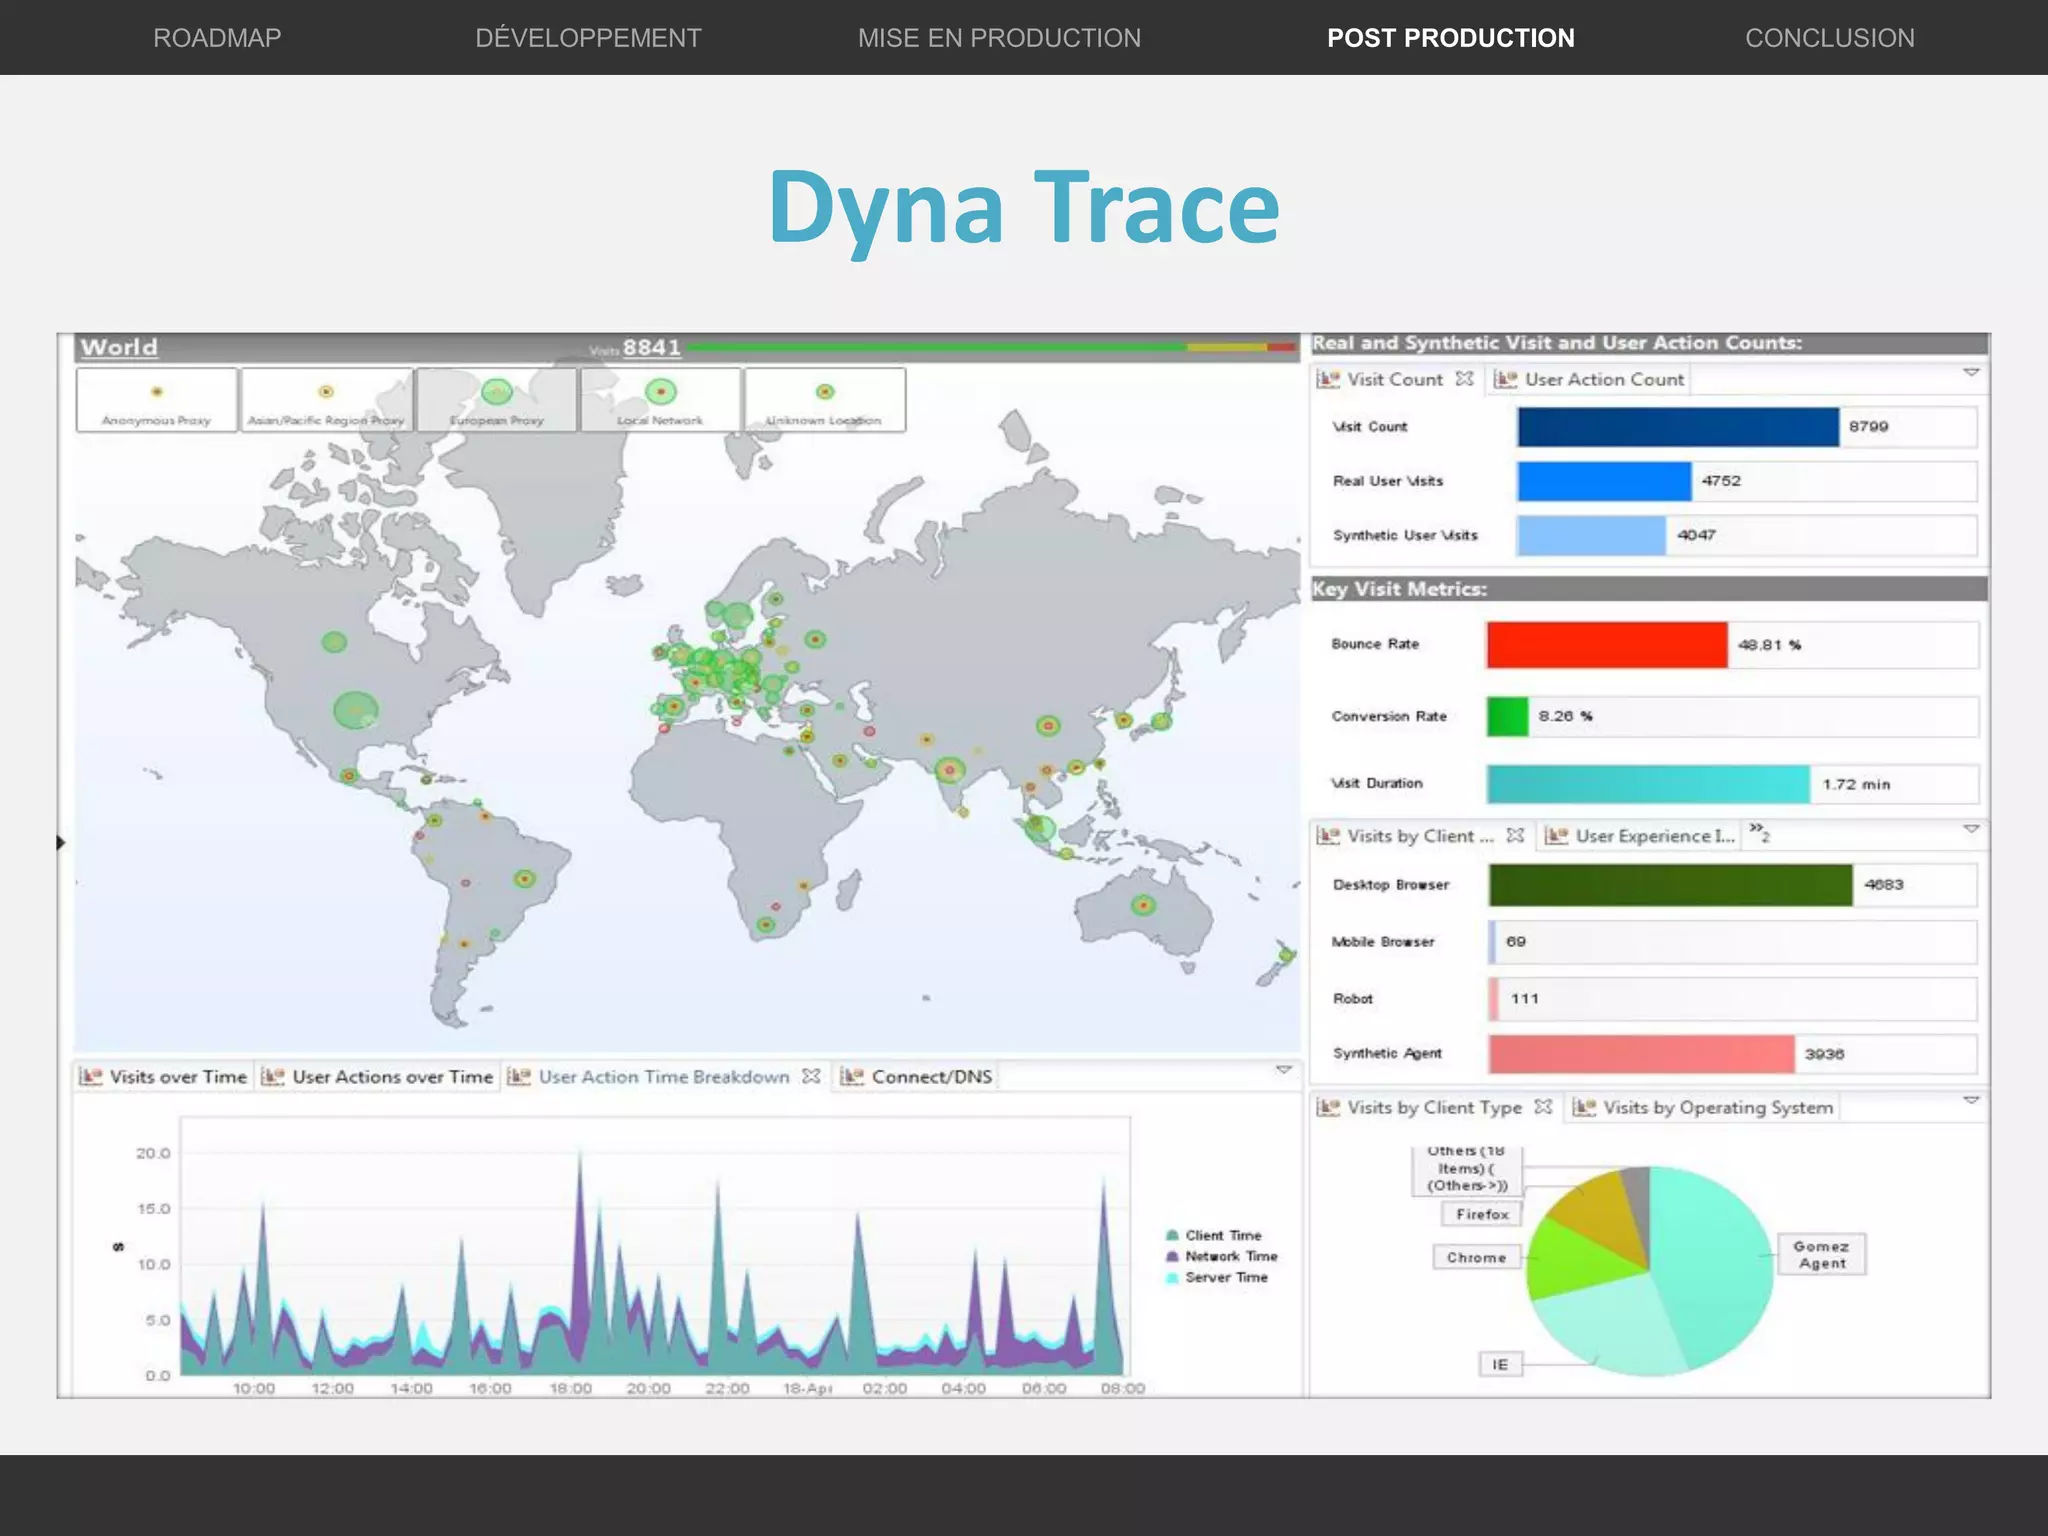
Task: Select User Action Time Breakdown tab
Action: [664, 1077]
